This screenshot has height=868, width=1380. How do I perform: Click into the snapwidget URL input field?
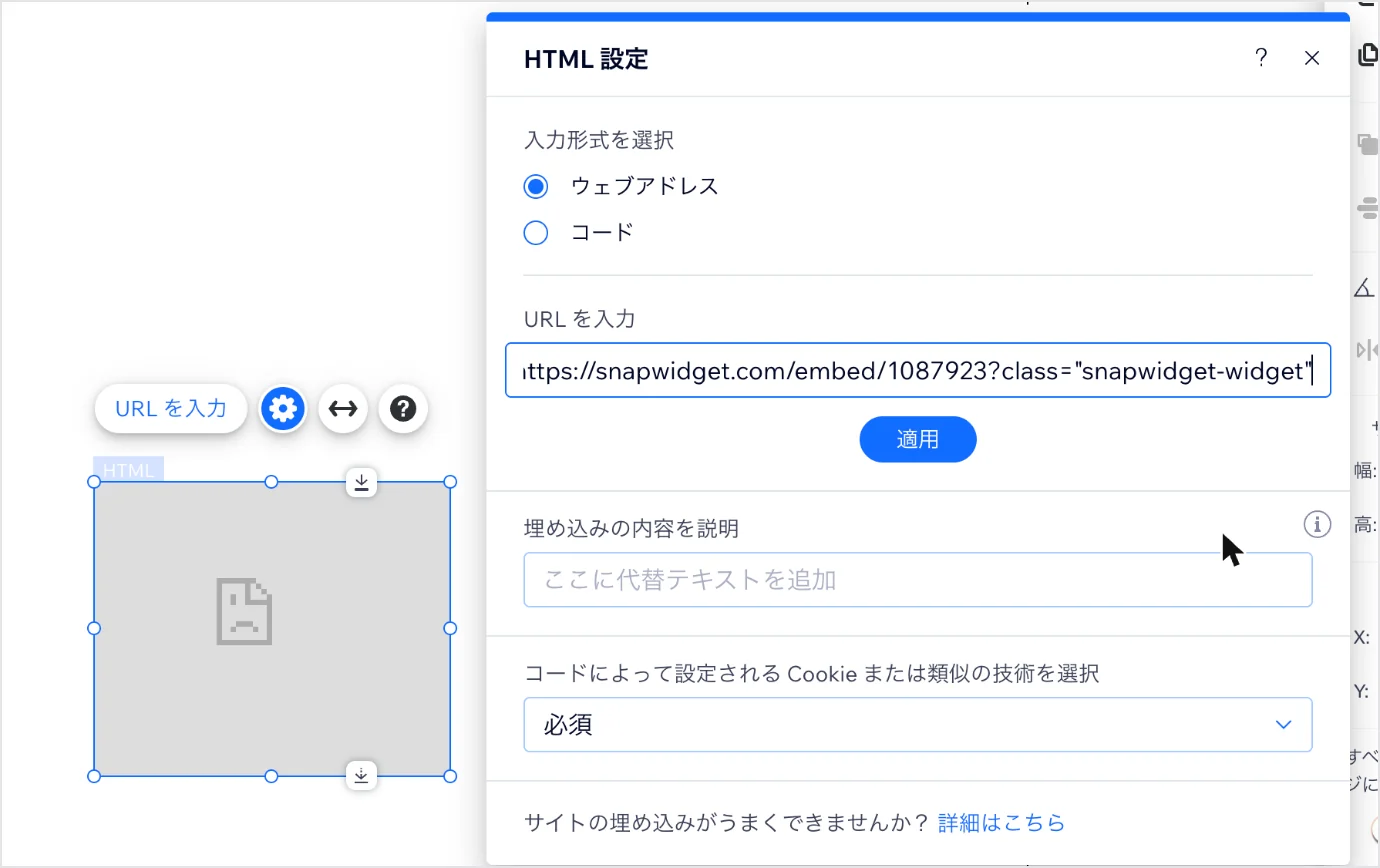pos(918,371)
